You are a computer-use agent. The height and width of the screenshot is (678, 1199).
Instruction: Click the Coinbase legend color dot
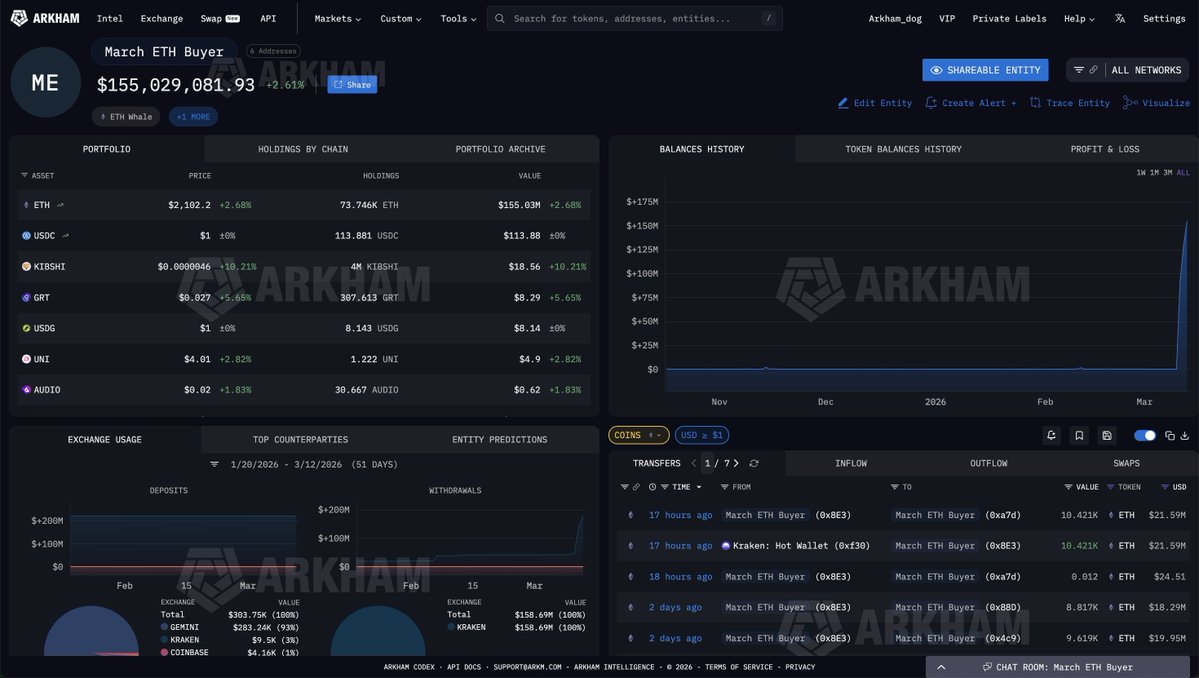(164, 652)
